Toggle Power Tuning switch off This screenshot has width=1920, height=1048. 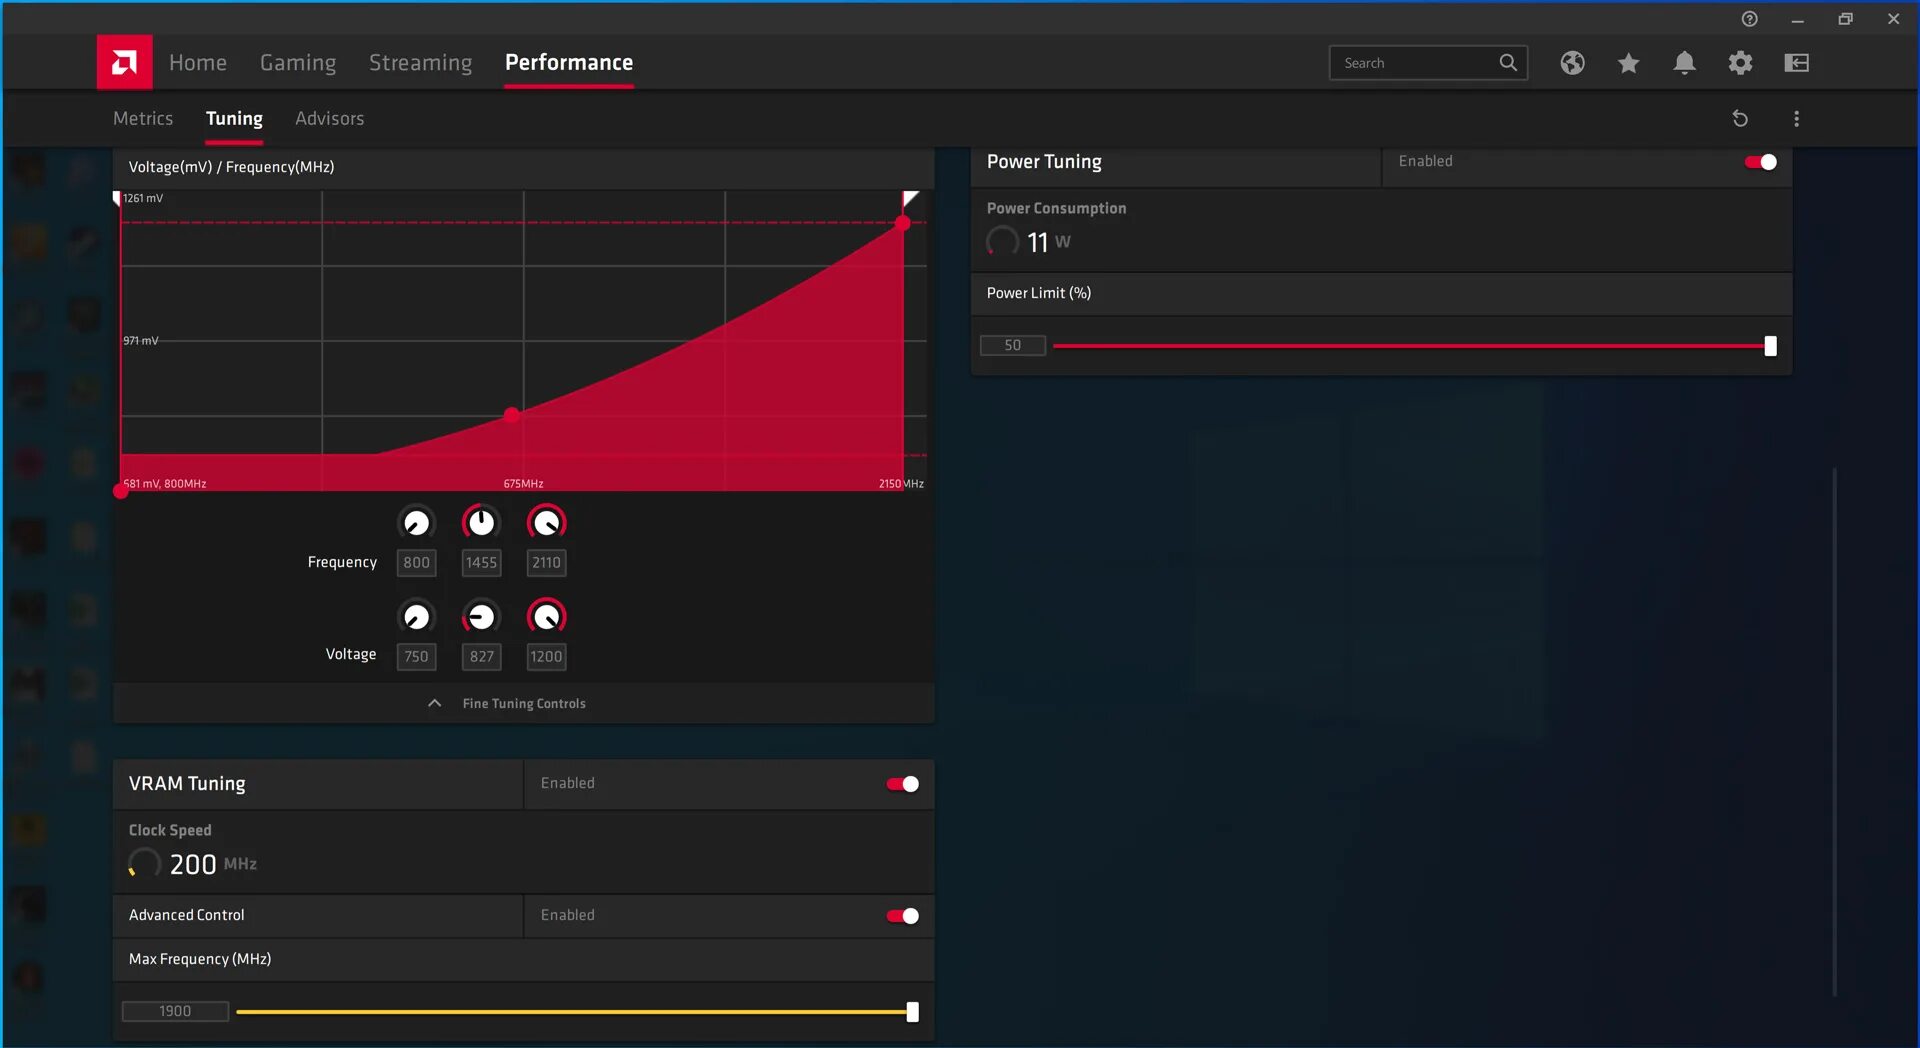click(x=1760, y=162)
